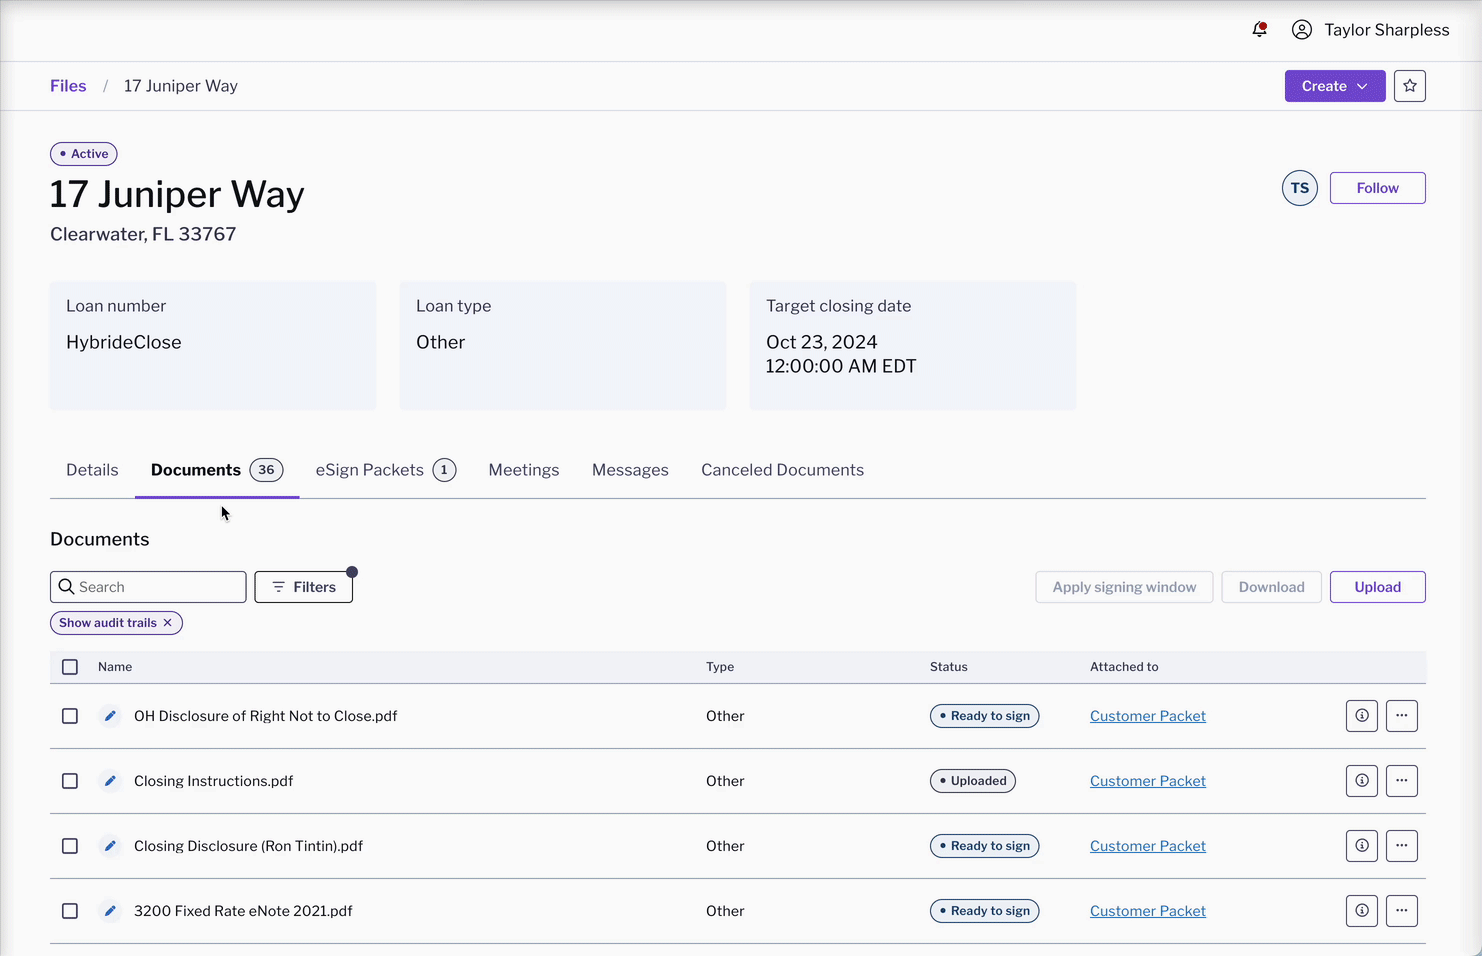Open the notifications bell
Screen dimensions: 1482x956
coord(1260,30)
